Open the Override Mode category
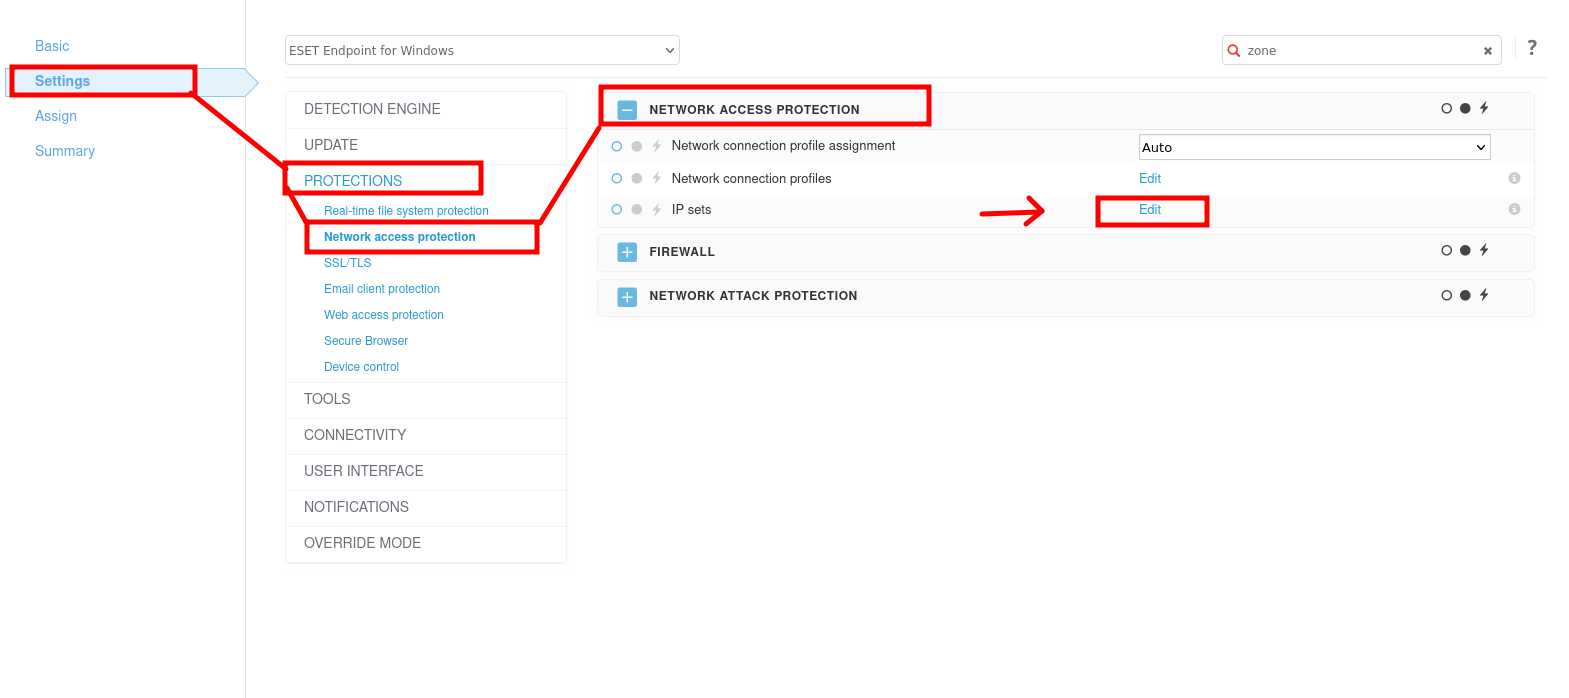Viewport: 1569px width, 698px height. [x=362, y=543]
